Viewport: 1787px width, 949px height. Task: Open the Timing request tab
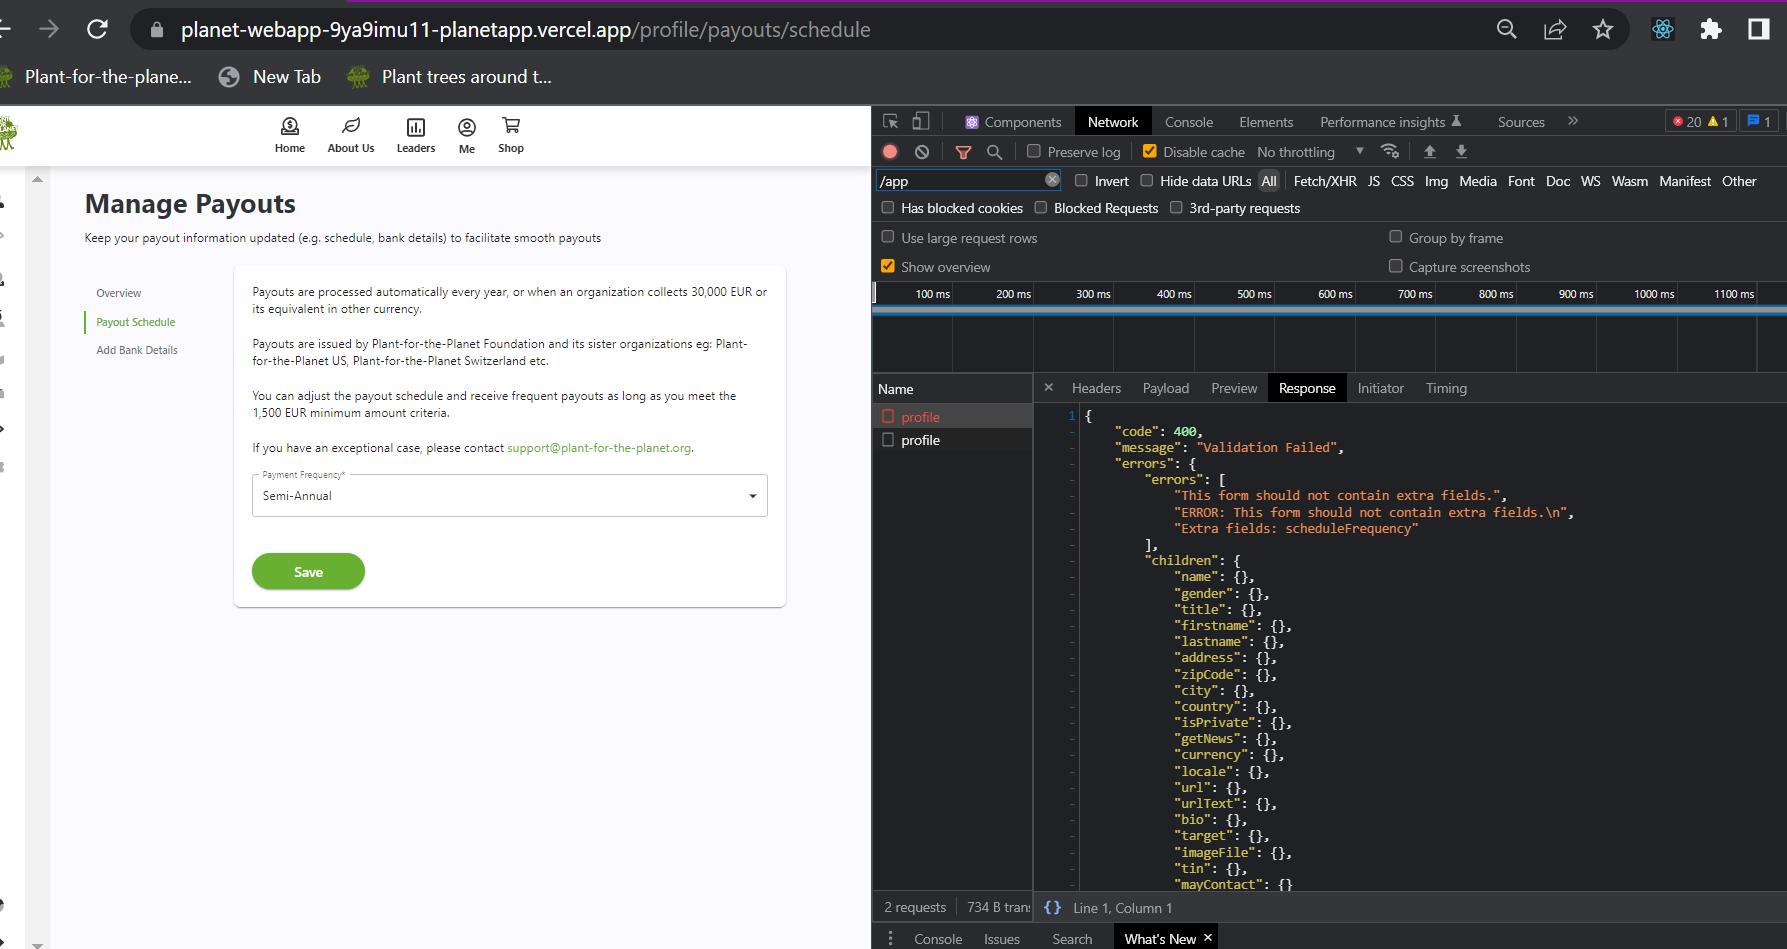point(1446,388)
